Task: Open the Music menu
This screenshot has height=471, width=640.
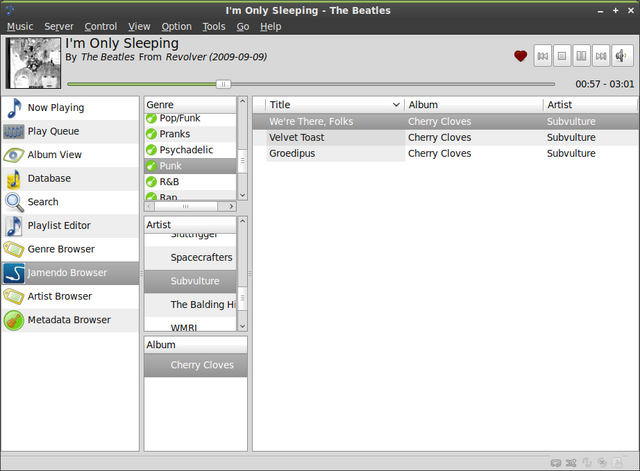Action: pyautogui.click(x=20, y=27)
